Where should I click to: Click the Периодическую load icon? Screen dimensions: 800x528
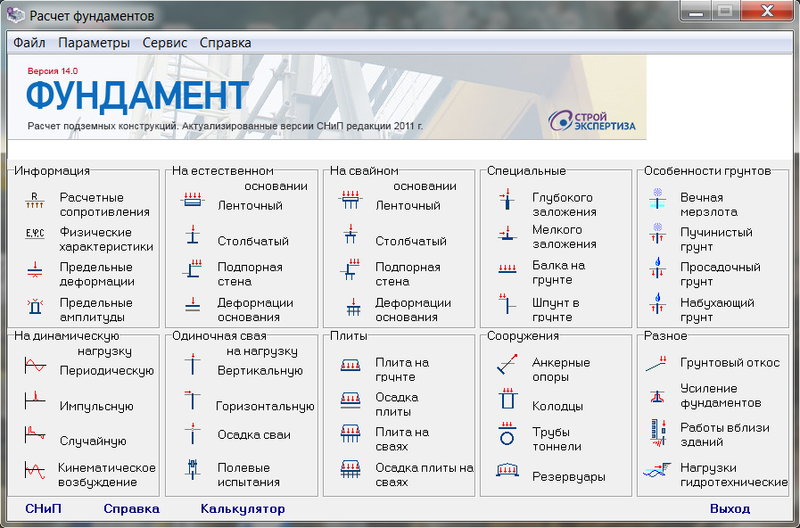pyautogui.click(x=34, y=367)
